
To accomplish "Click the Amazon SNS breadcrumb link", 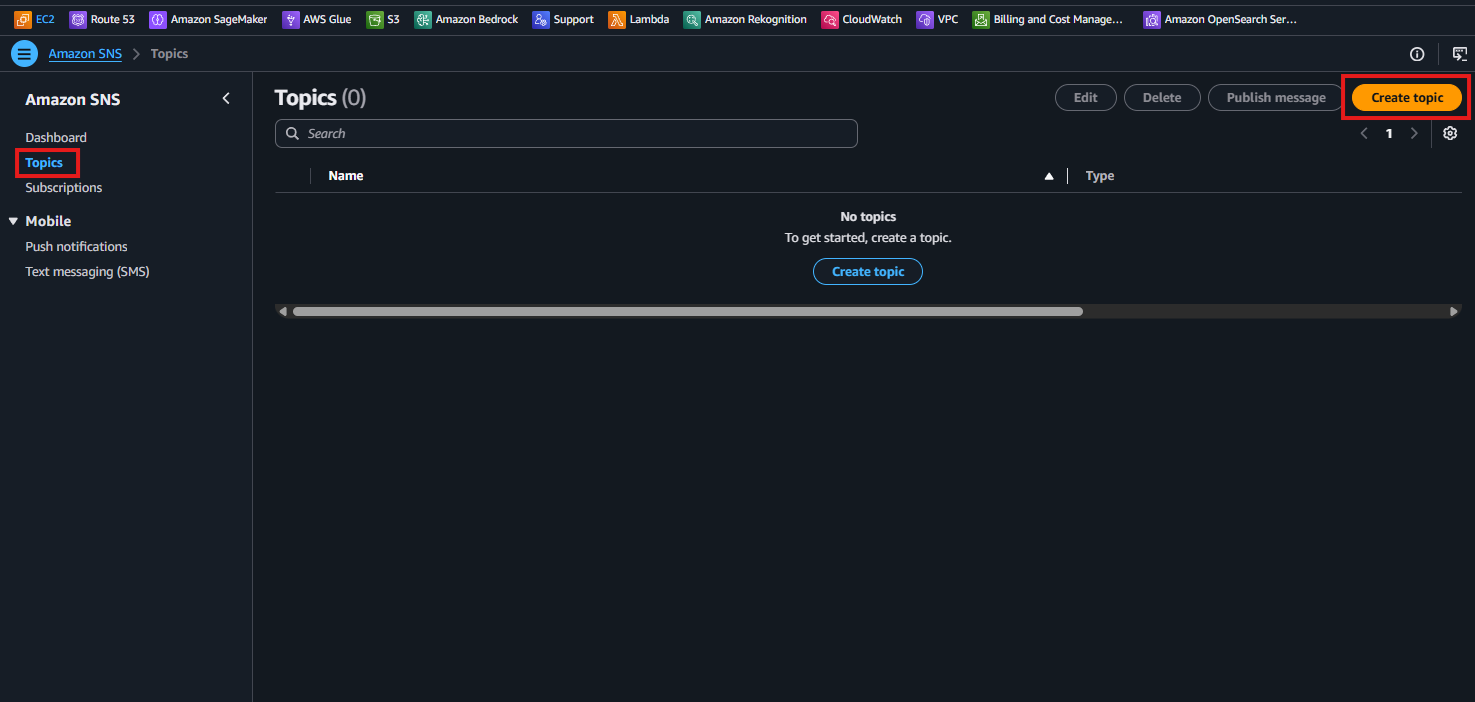I will 85,54.
